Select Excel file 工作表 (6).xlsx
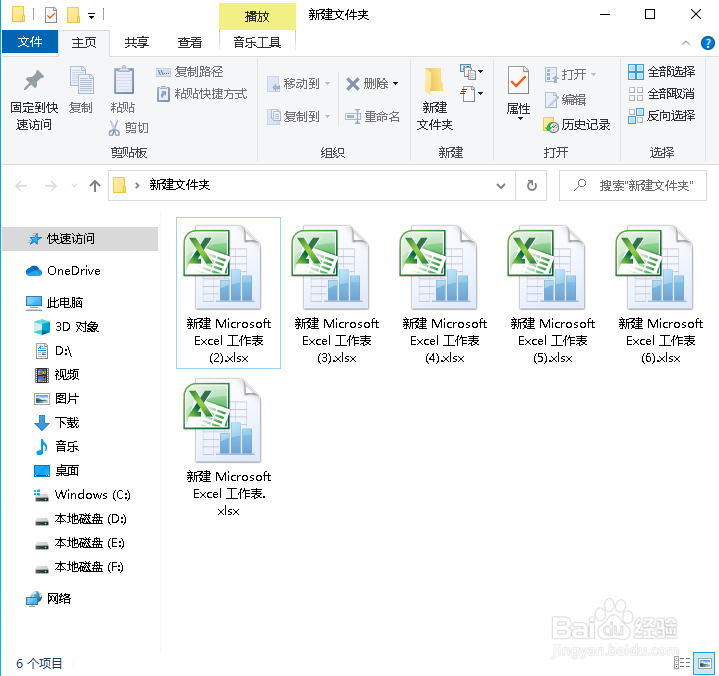 coord(660,294)
